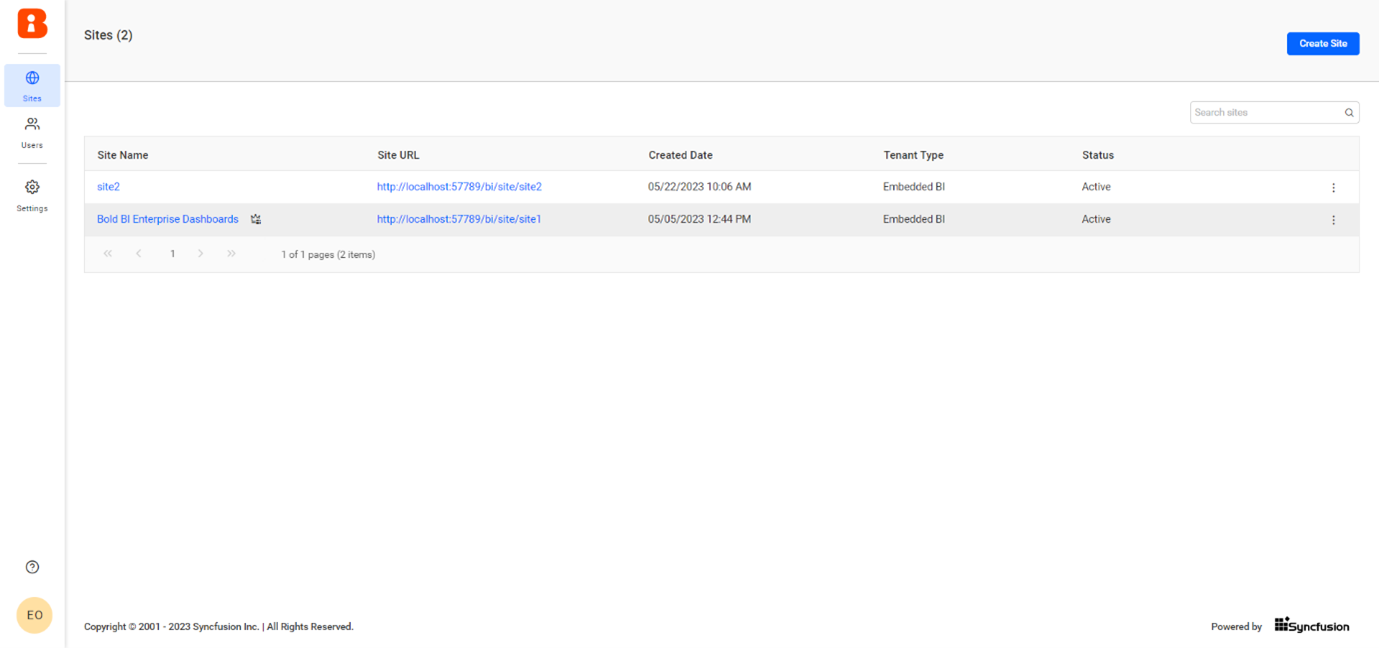
Task: Open the help question mark icon
Action: (x=32, y=566)
